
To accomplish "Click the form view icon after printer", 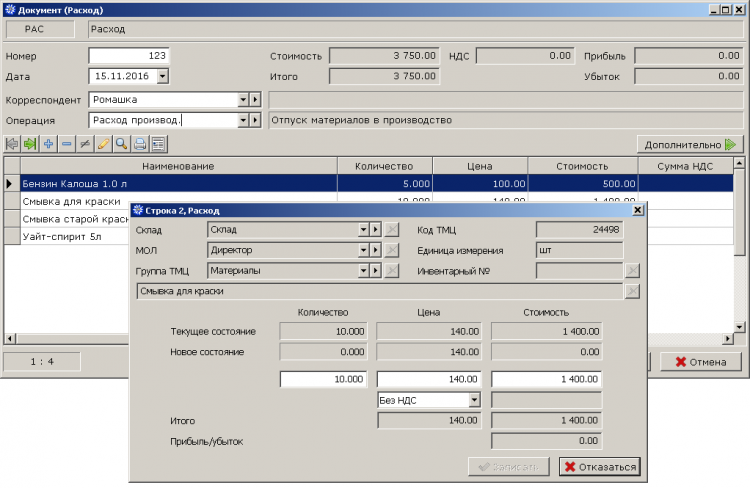I will tap(158, 144).
